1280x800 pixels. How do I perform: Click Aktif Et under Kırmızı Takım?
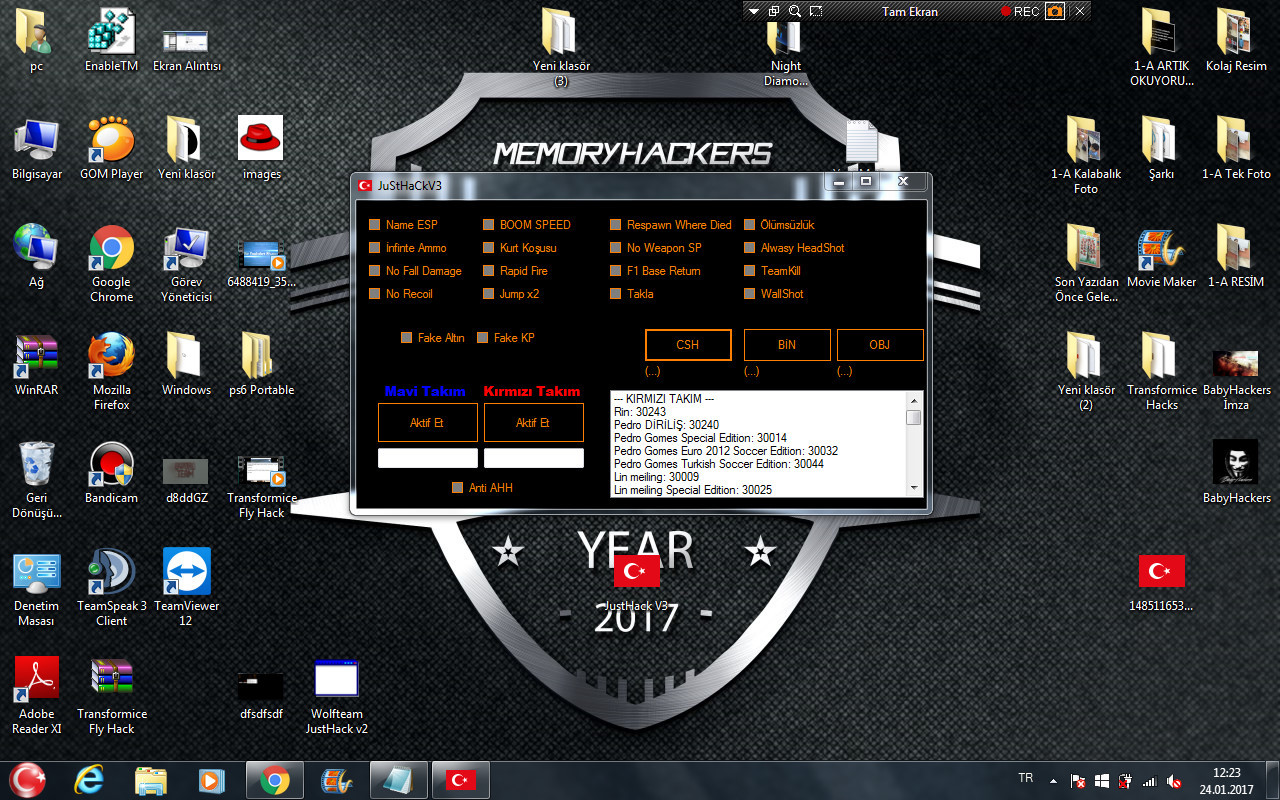533,423
